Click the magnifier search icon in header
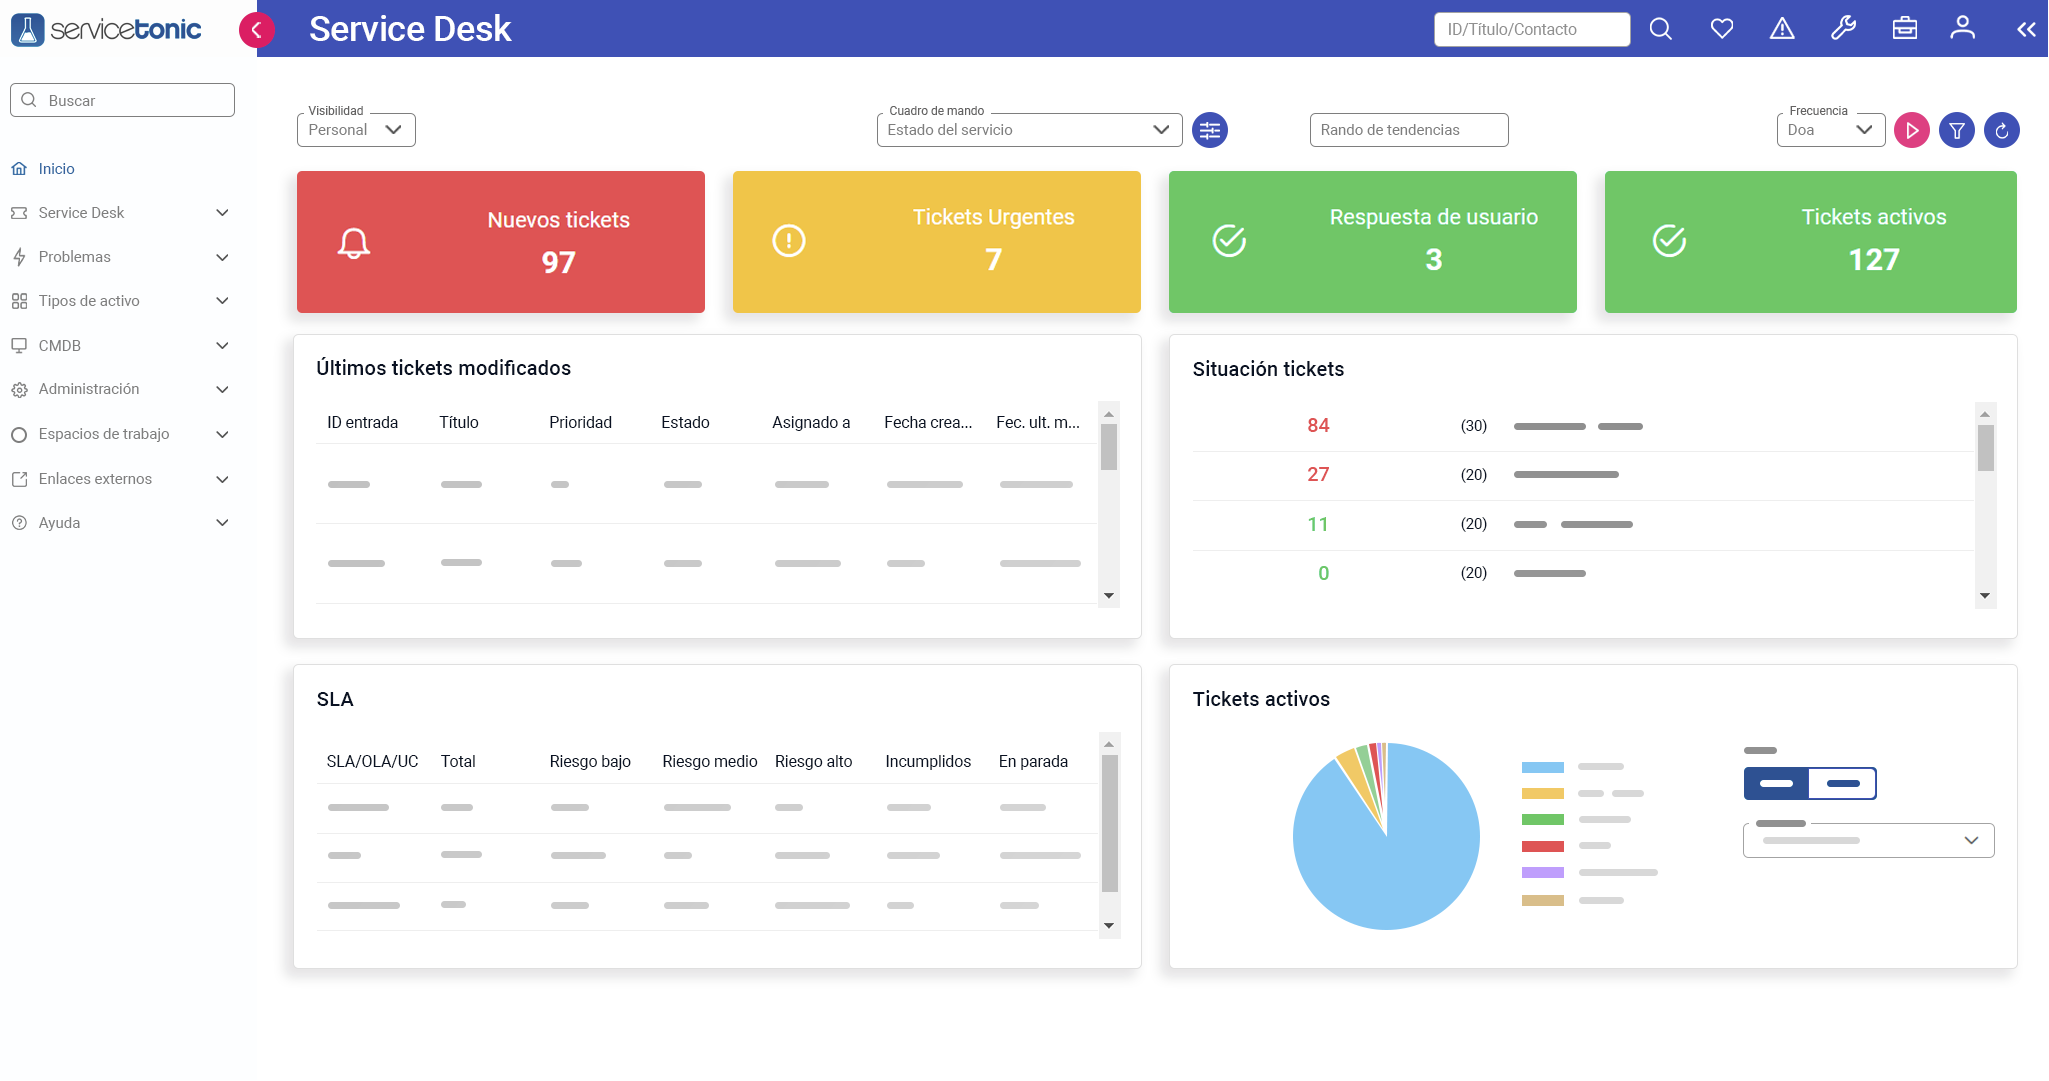 (x=1660, y=29)
